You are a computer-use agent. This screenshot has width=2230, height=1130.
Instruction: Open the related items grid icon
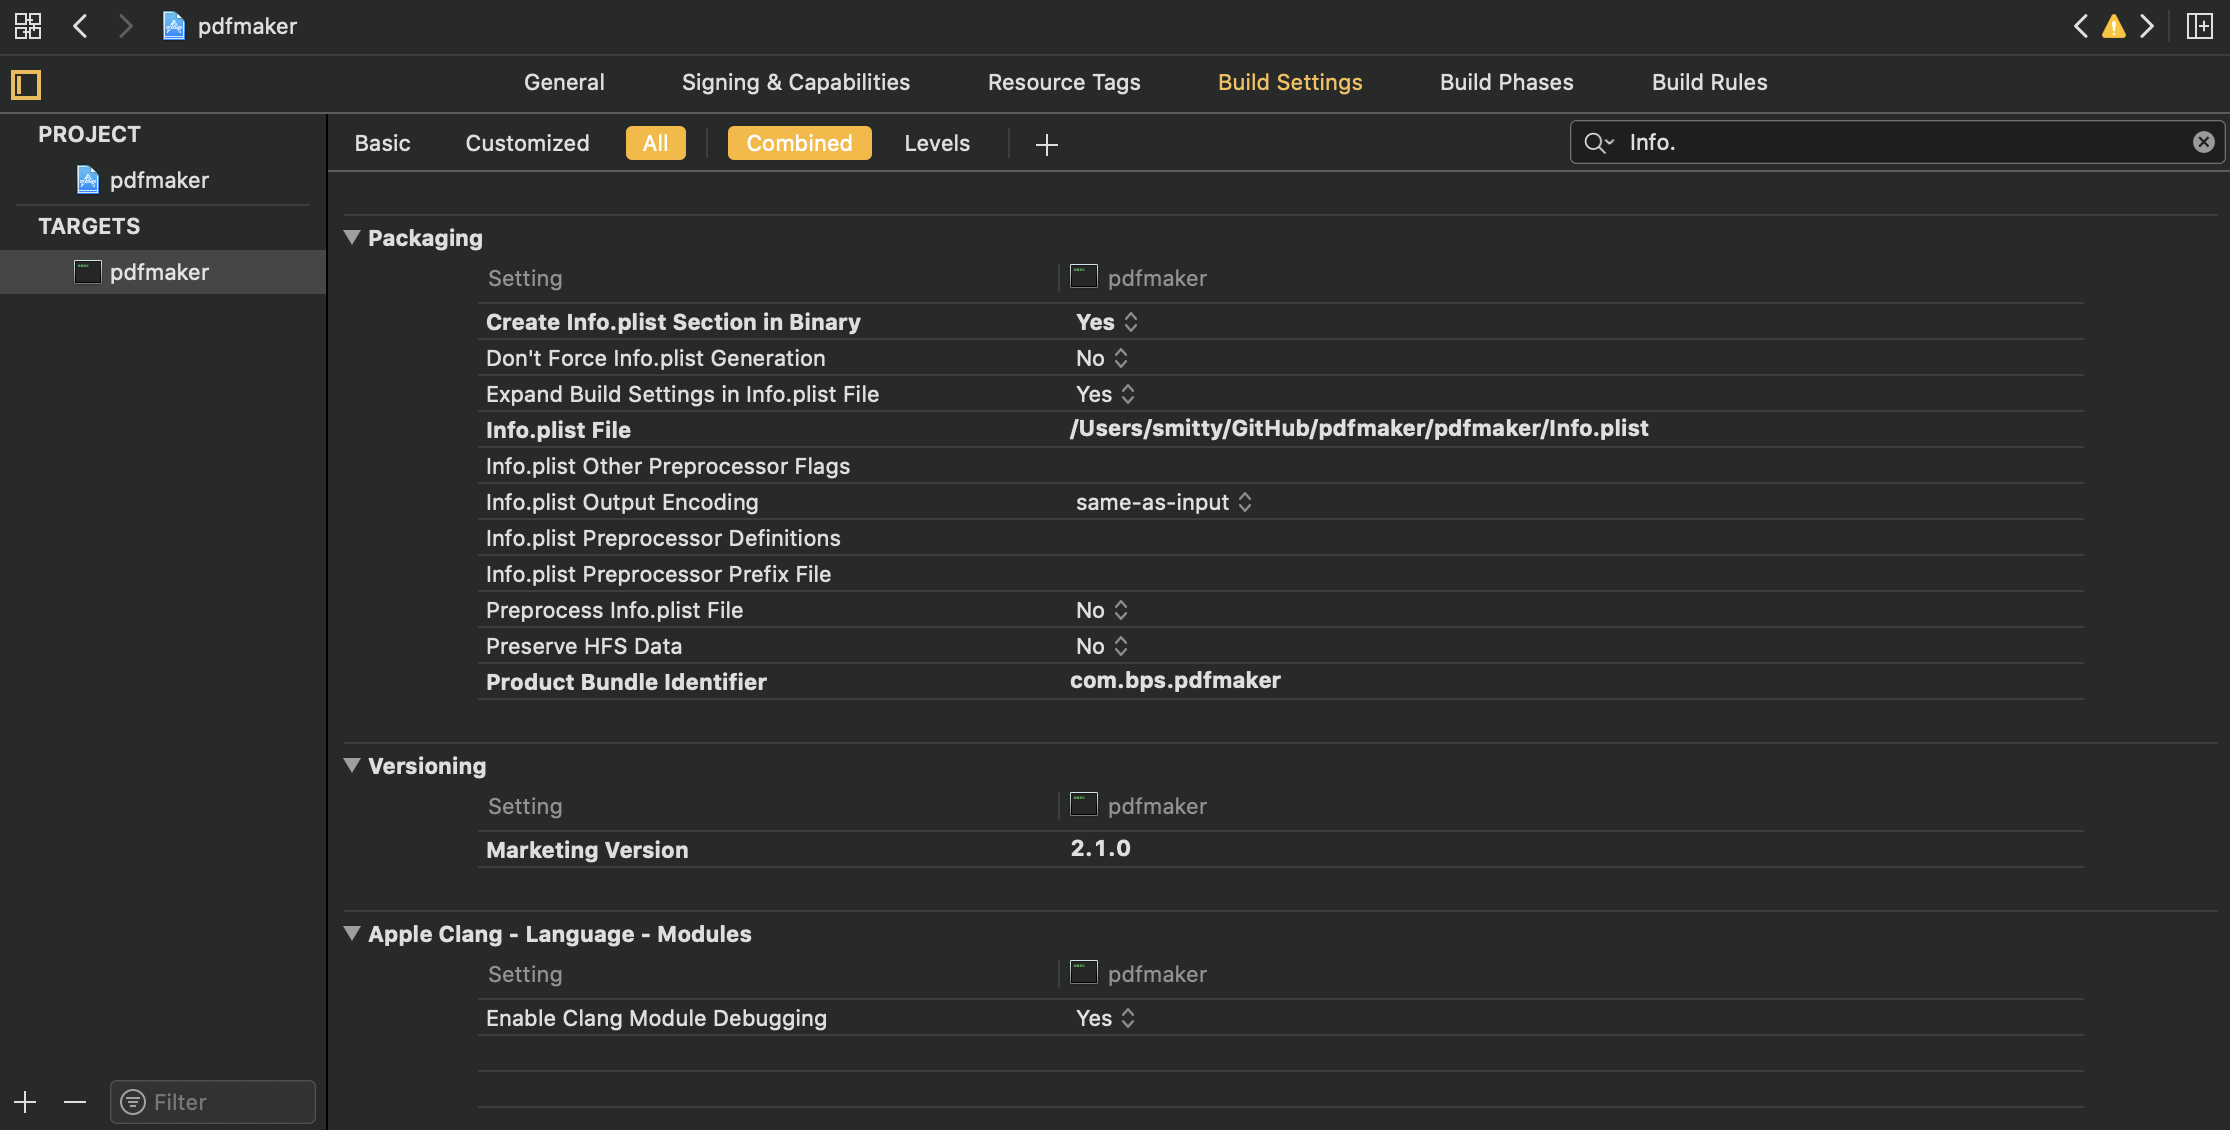click(x=28, y=26)
